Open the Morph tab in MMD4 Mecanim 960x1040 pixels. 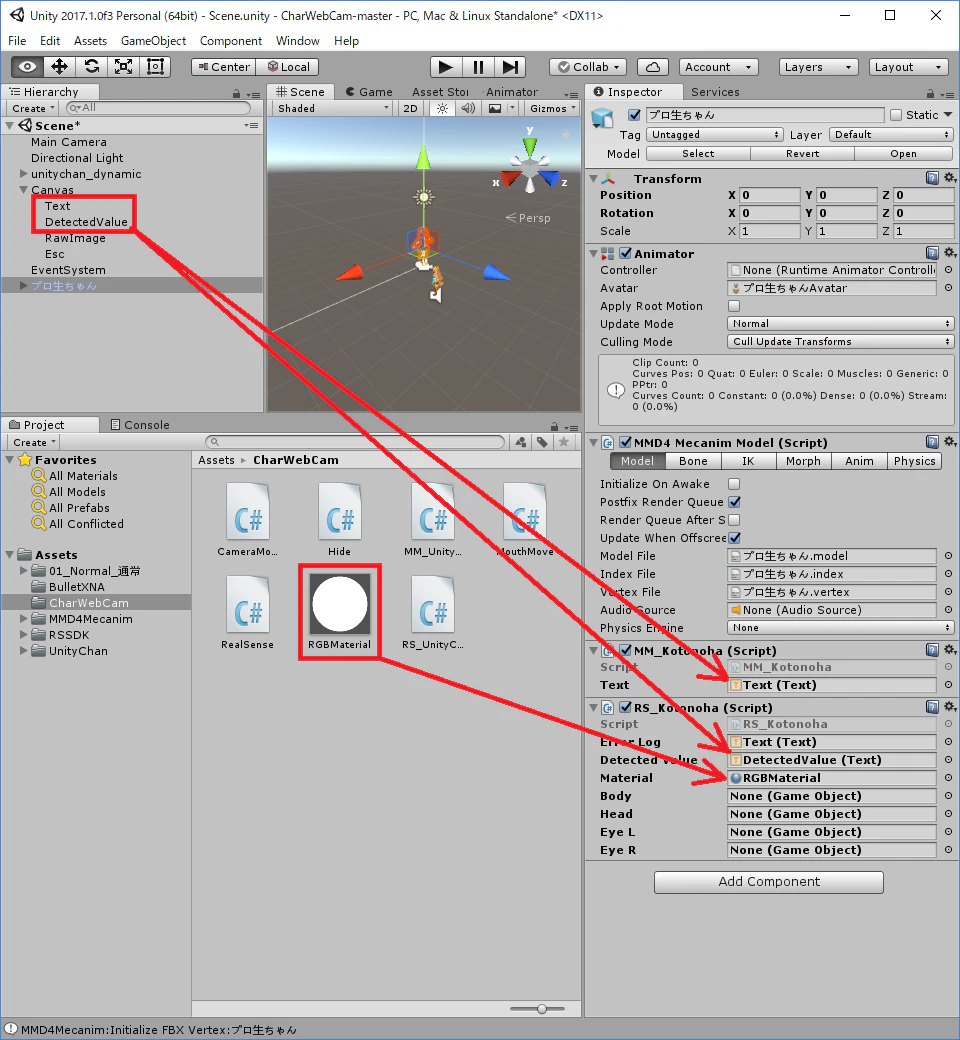803,461
